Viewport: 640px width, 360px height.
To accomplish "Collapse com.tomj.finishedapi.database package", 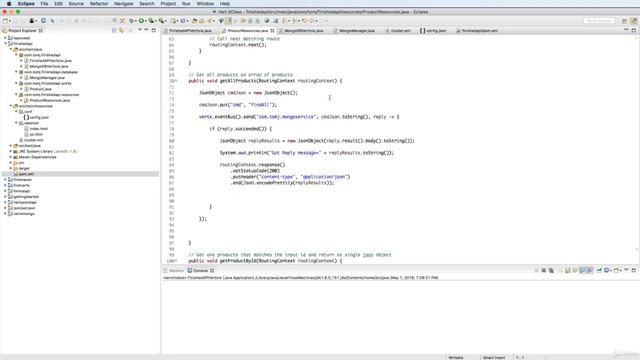I will tap(16, 72).
